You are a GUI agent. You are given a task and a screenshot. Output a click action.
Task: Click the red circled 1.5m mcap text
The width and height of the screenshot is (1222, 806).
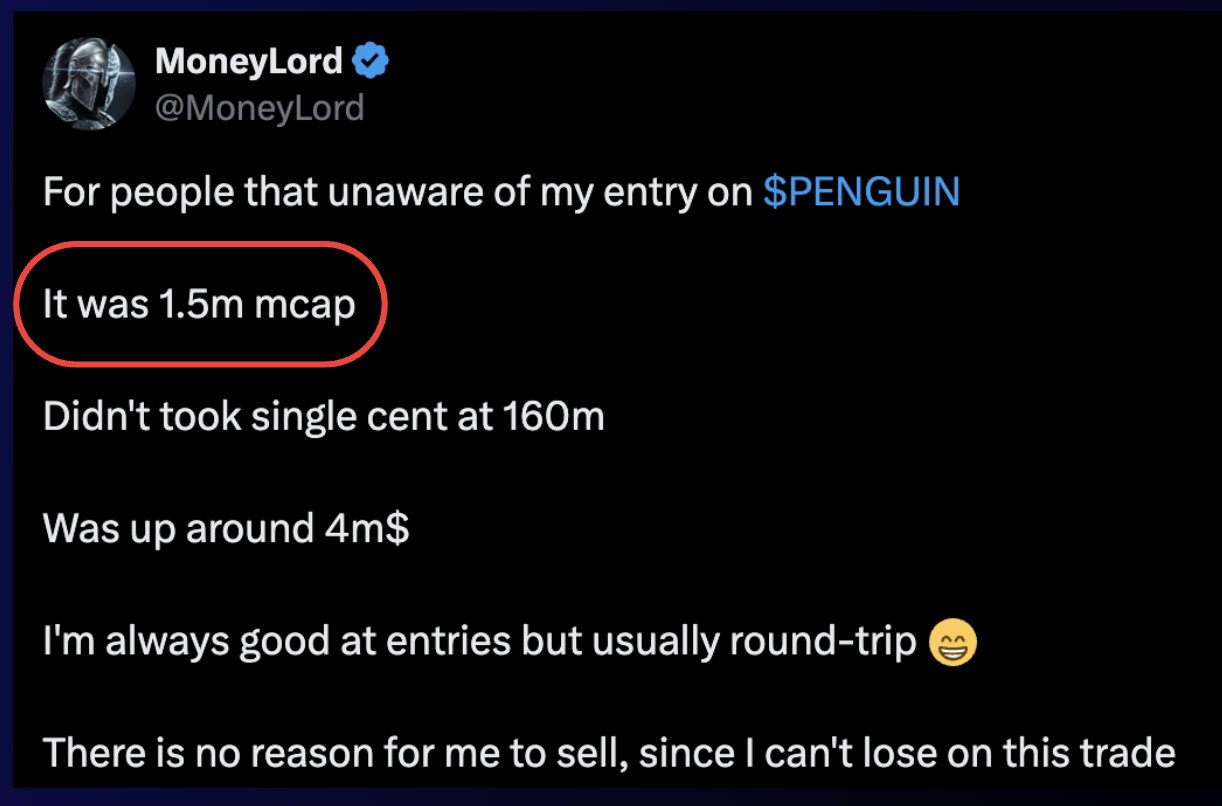(199, 304)
